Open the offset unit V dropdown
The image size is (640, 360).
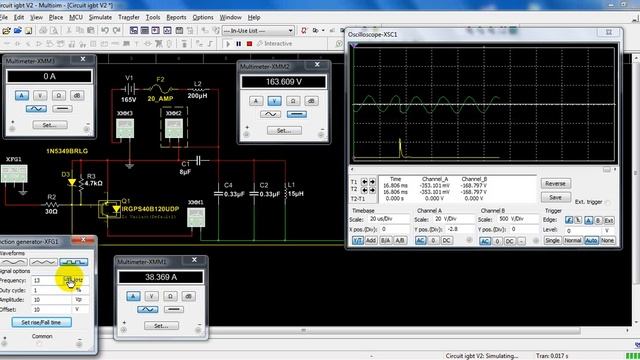[x=80, y=309]
